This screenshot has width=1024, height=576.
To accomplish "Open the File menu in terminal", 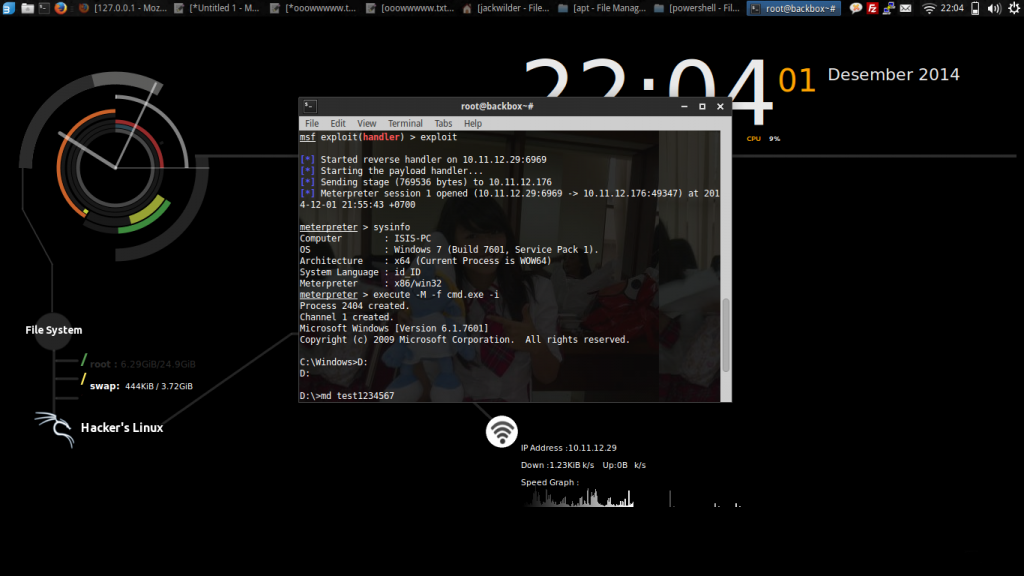I will point(312,123).
